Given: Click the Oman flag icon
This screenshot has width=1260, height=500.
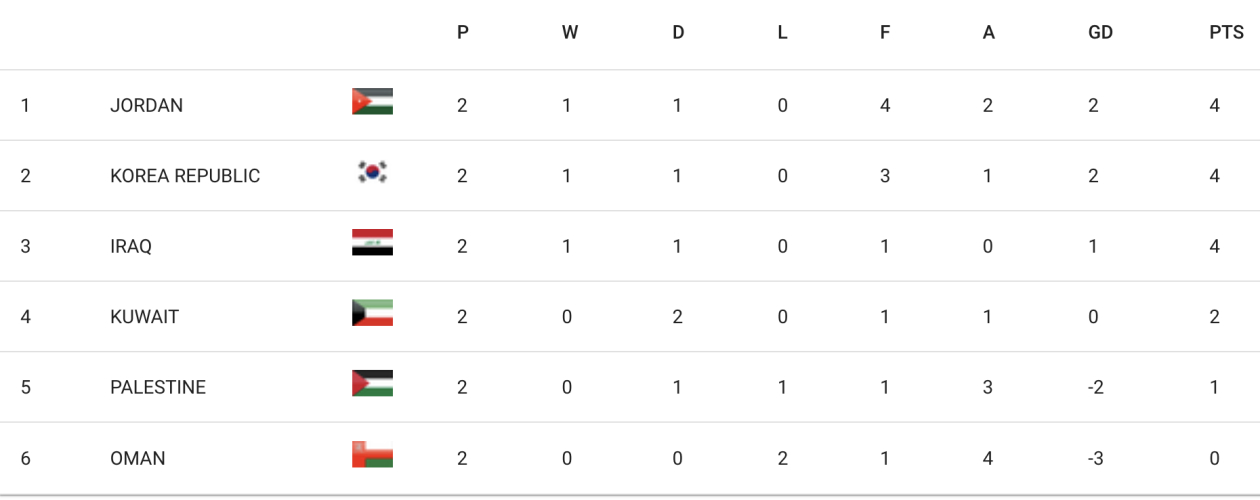Looking at the screenshot, I should click(372, 455).
